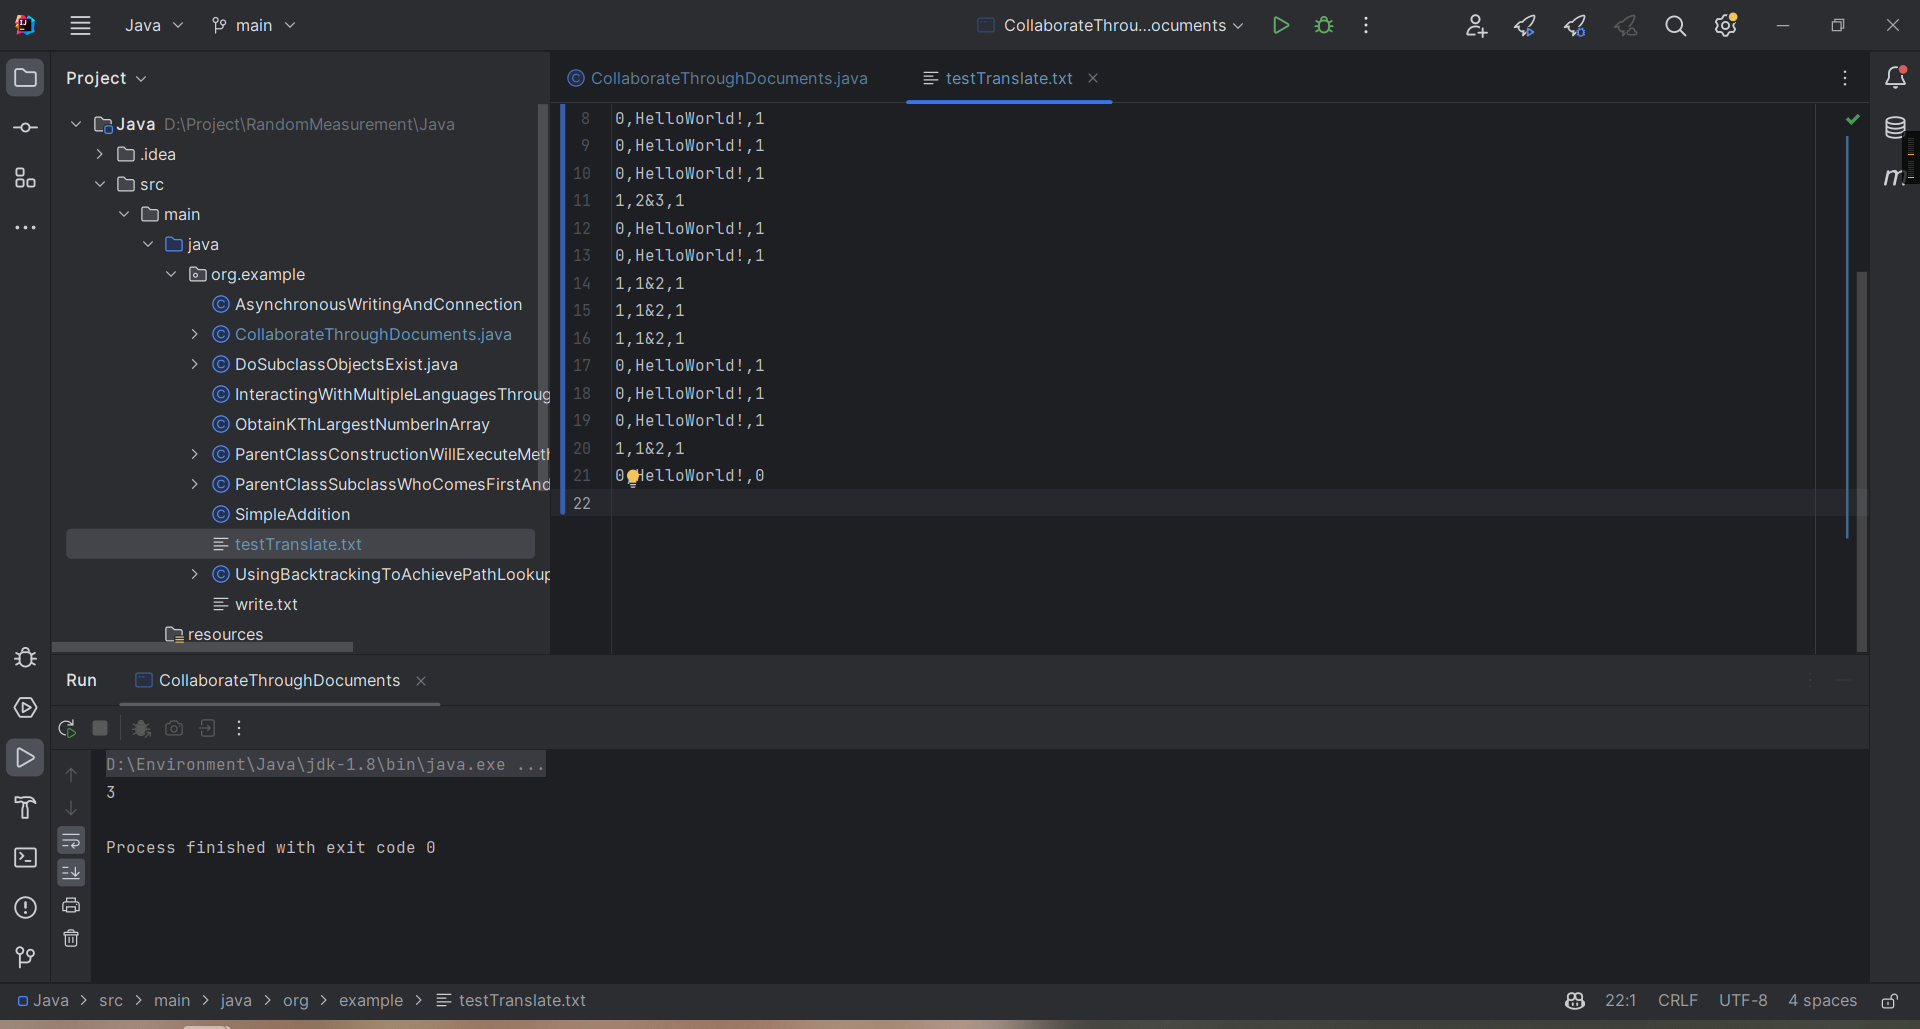
Task: Open Commit tool window icon
Action: [25, 128]
